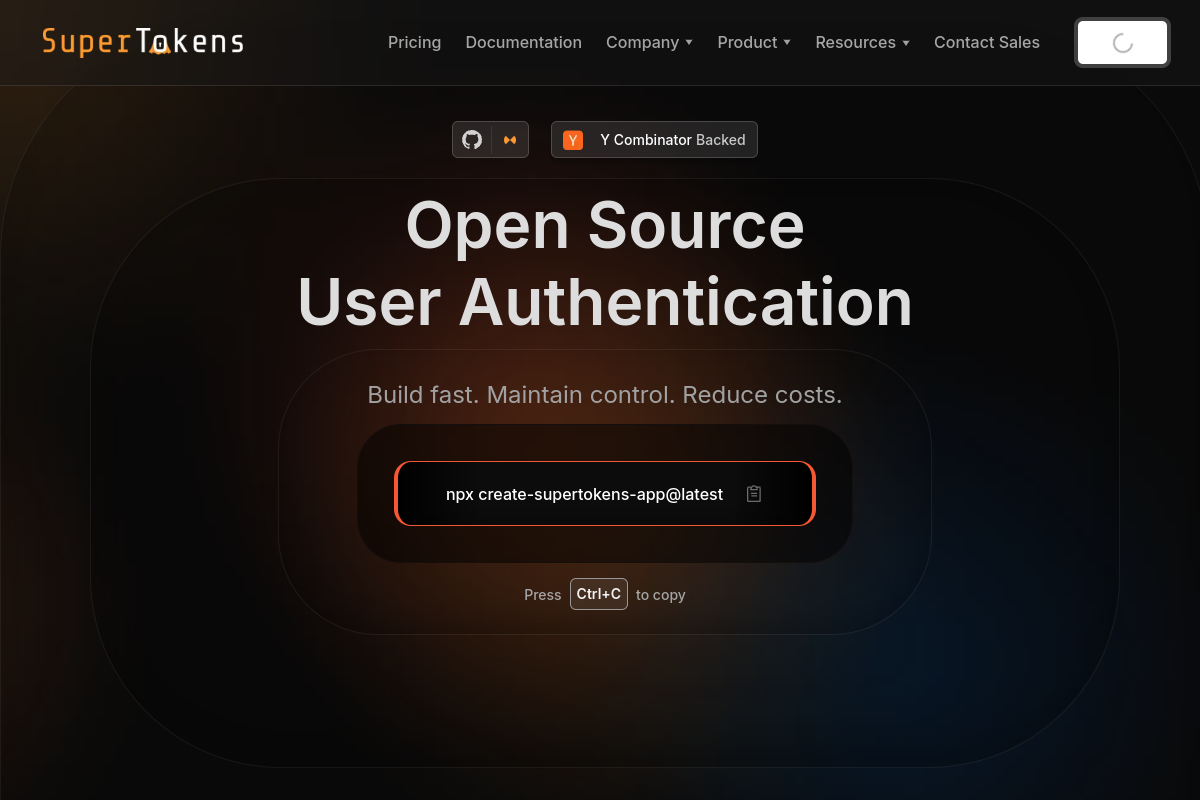Expand the Company dropdown menu

pyautogui.click(x=649, y=42)
